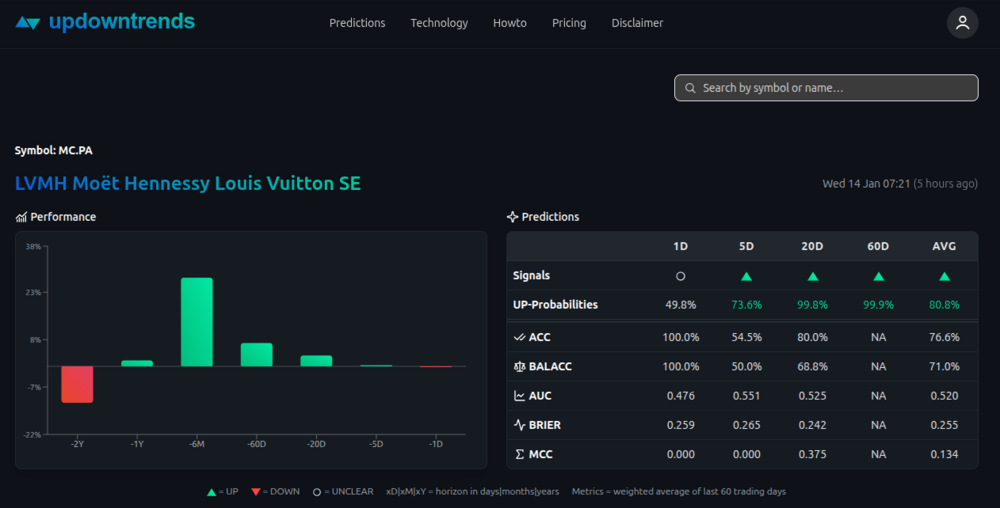Click the LVMH Moët Hennessy Louis Vuitton SE title
Screen dimensions: 1000x508
[188, 184]
